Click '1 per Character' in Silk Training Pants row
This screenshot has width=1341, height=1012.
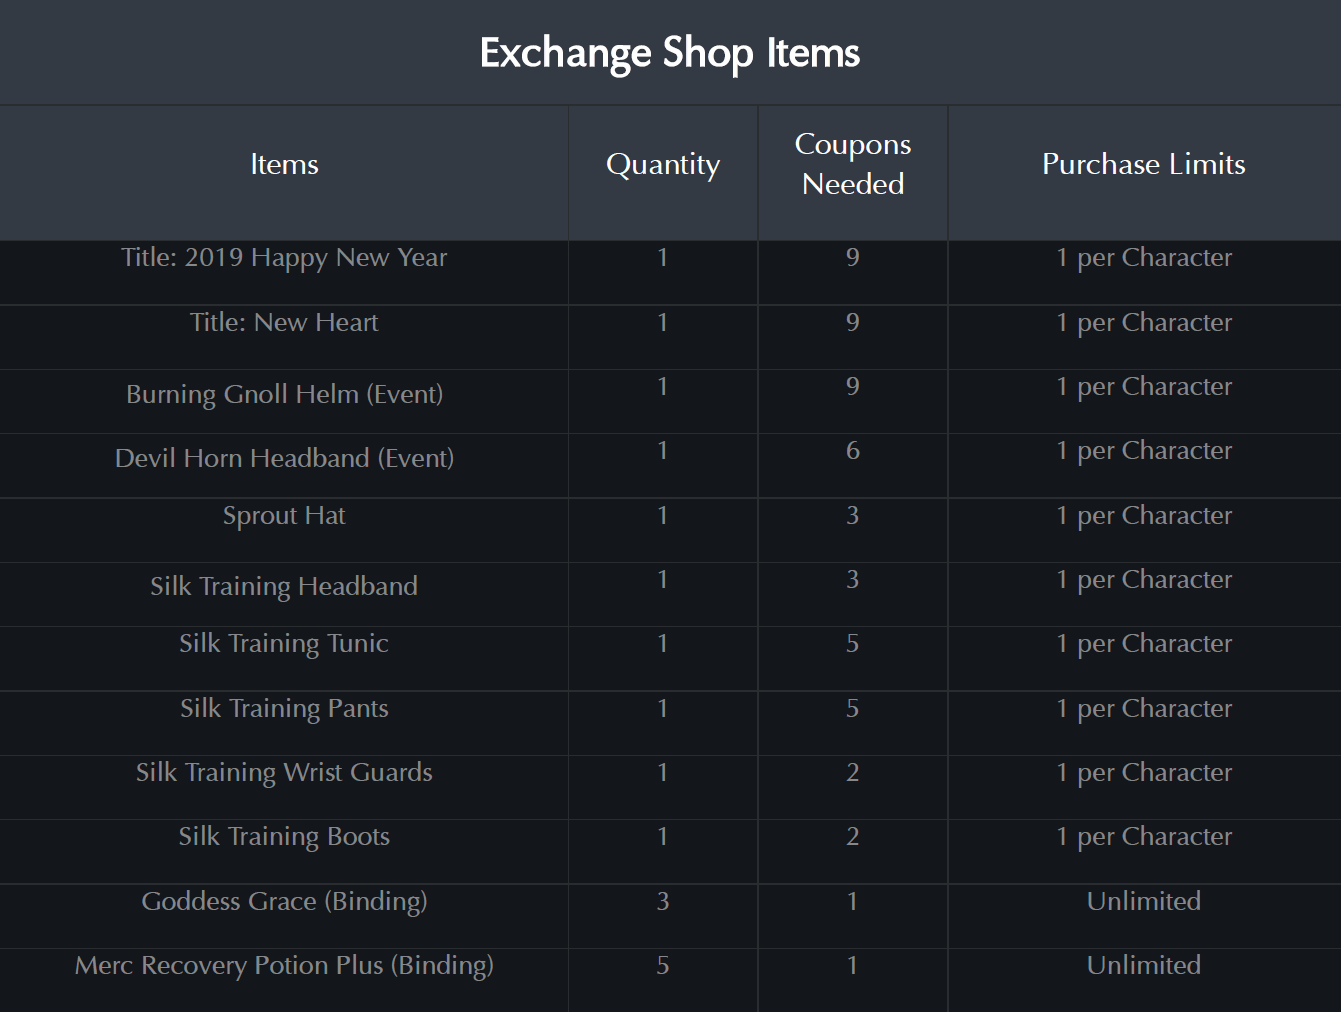pos(1144,709)
